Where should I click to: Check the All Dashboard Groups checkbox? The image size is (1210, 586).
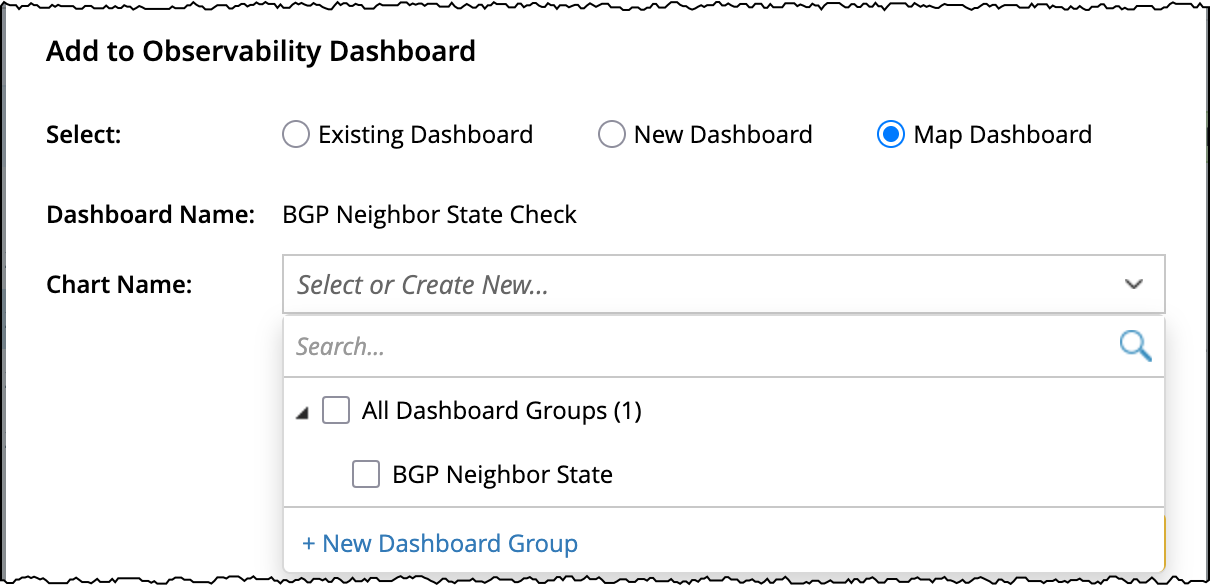click(x=336, y=411)
